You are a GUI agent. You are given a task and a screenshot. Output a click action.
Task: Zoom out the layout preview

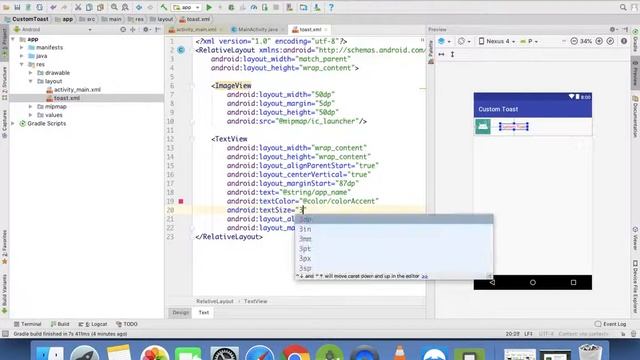(574, 41)
